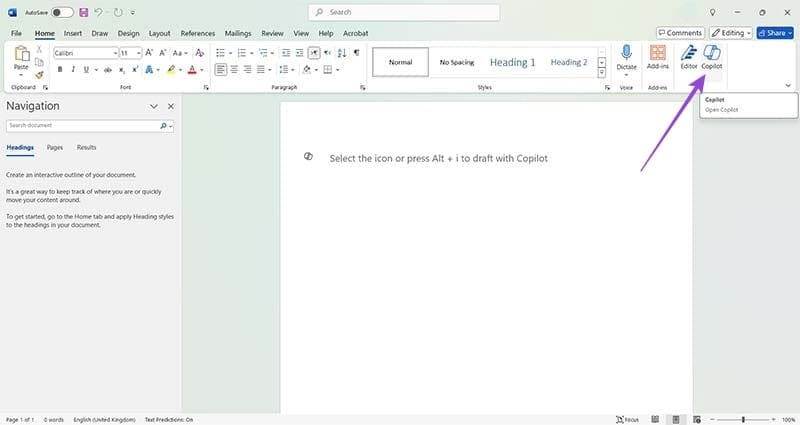
Task: Cut selection with scissors icon
Action: 39,50
